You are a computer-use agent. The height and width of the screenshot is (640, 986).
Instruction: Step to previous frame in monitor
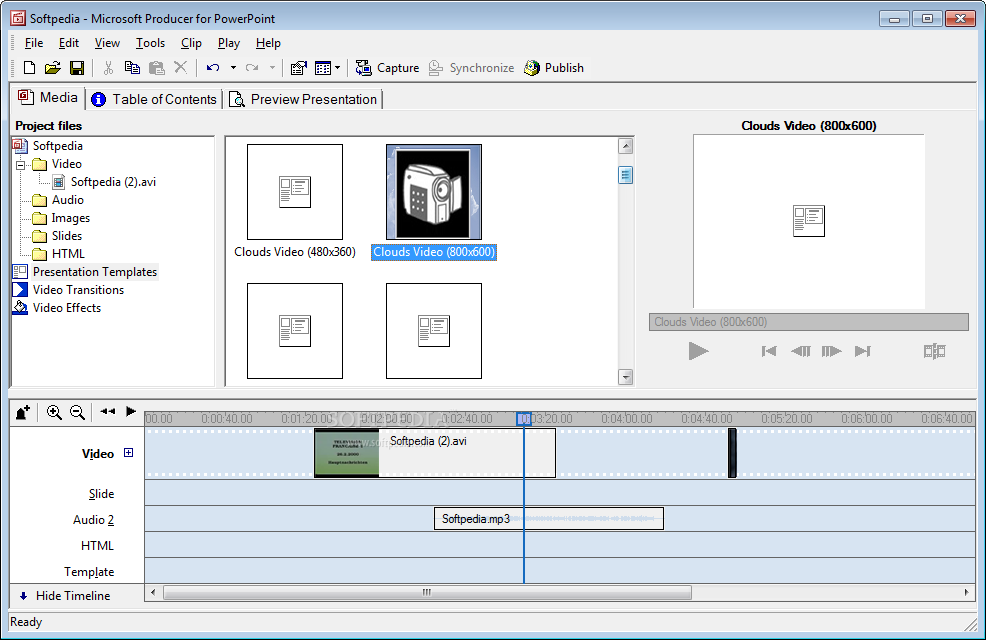(x=800, y=351)
